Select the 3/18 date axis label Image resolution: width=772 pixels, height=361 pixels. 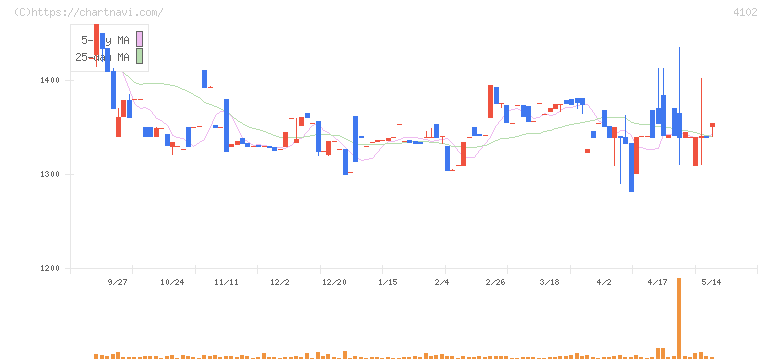[549, 282]
